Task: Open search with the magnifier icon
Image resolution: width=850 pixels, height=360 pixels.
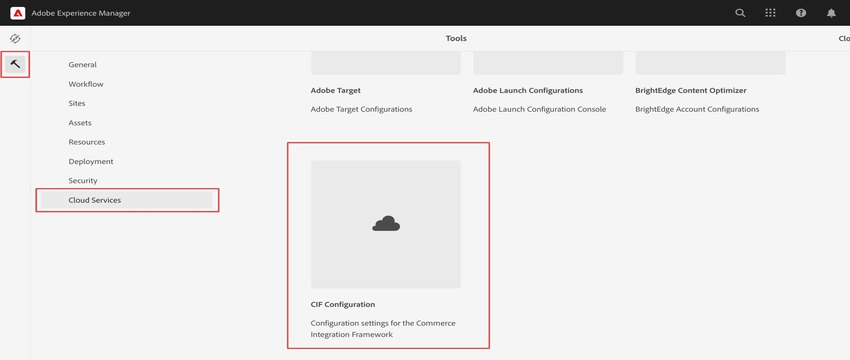Action: click(740, 13)
